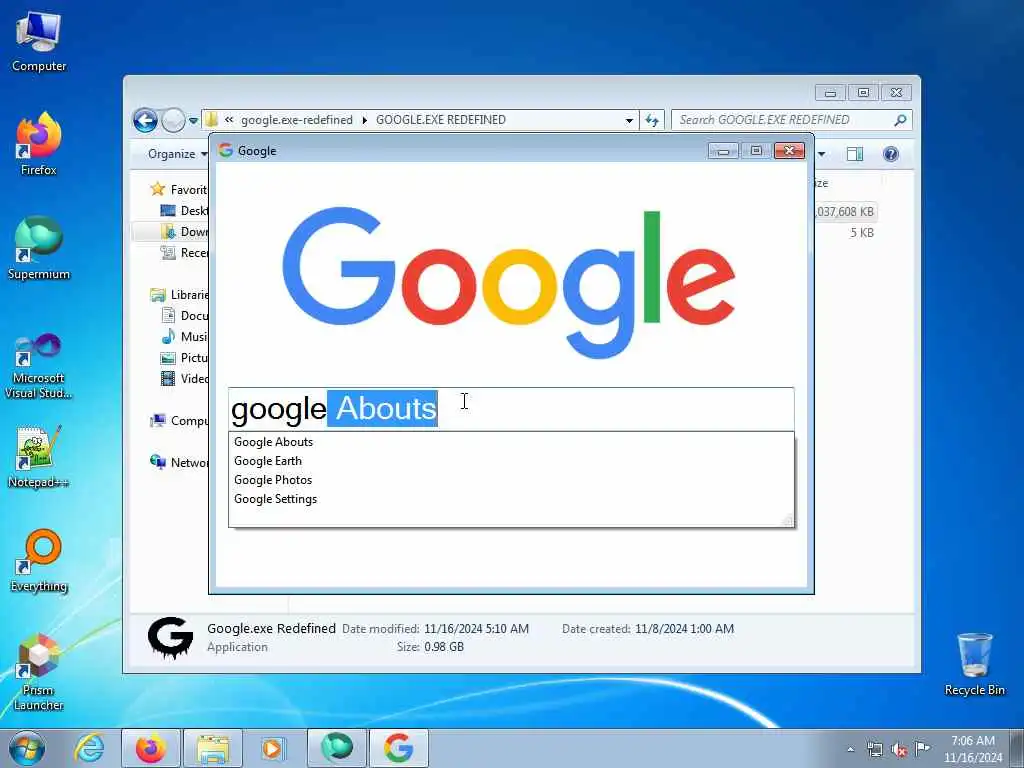
Task: Show hidden tray icons arrow
Action: coord(850,750)
